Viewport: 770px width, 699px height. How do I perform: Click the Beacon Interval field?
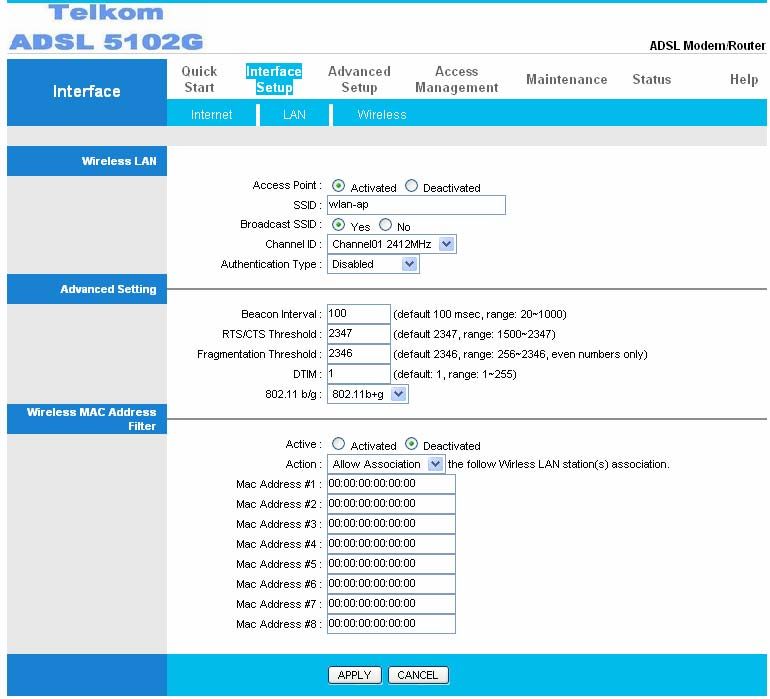[x=358, y=314]
